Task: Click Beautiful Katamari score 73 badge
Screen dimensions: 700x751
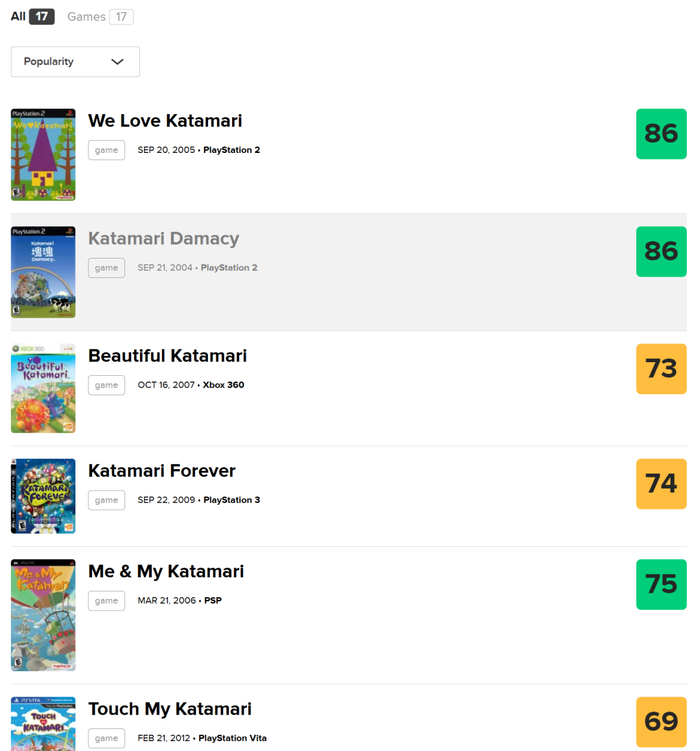Action: pos(661,369)
